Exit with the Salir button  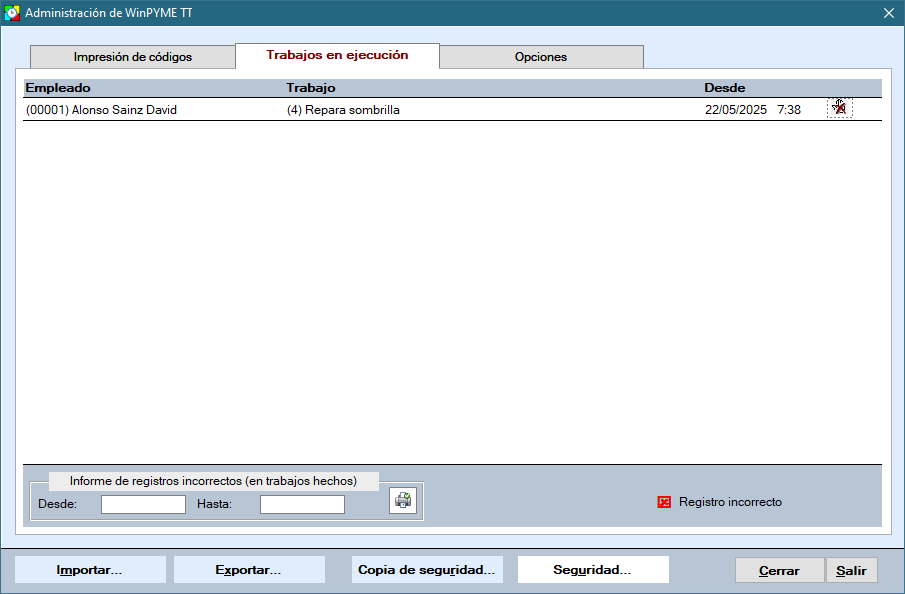coord(852,571)
